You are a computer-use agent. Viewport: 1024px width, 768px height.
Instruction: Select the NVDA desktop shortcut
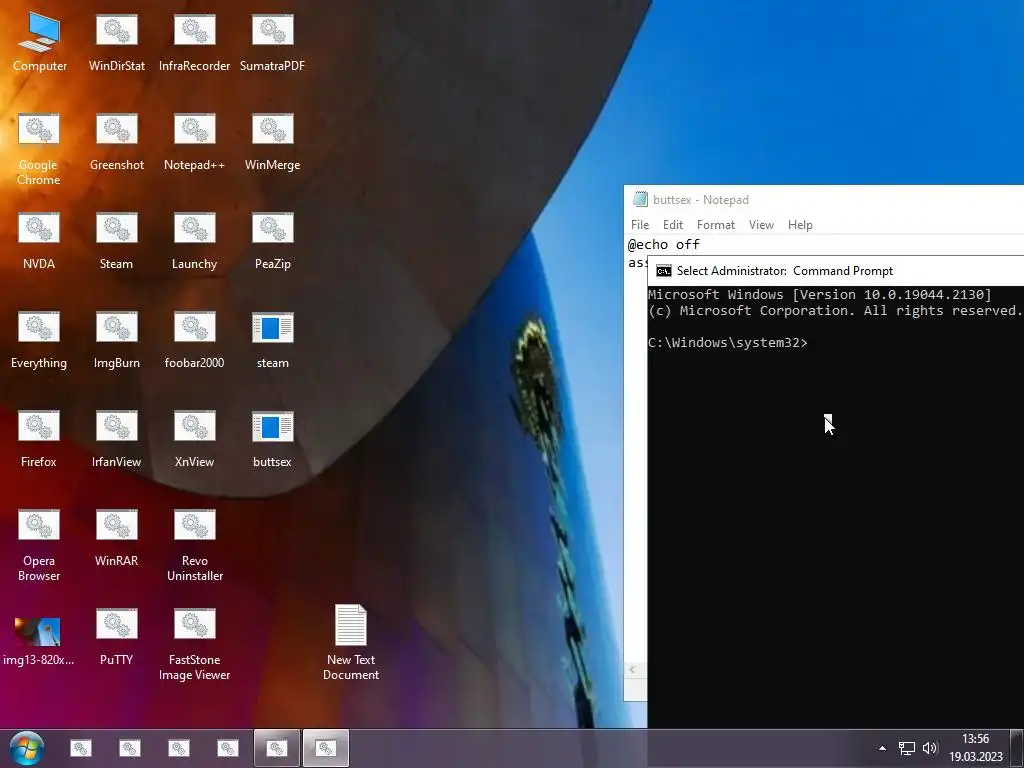click(39, 241)
